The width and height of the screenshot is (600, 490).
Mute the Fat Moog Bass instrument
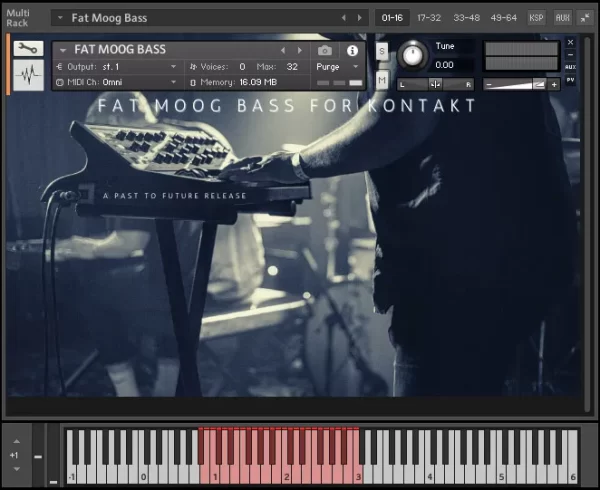coord(382,79)
